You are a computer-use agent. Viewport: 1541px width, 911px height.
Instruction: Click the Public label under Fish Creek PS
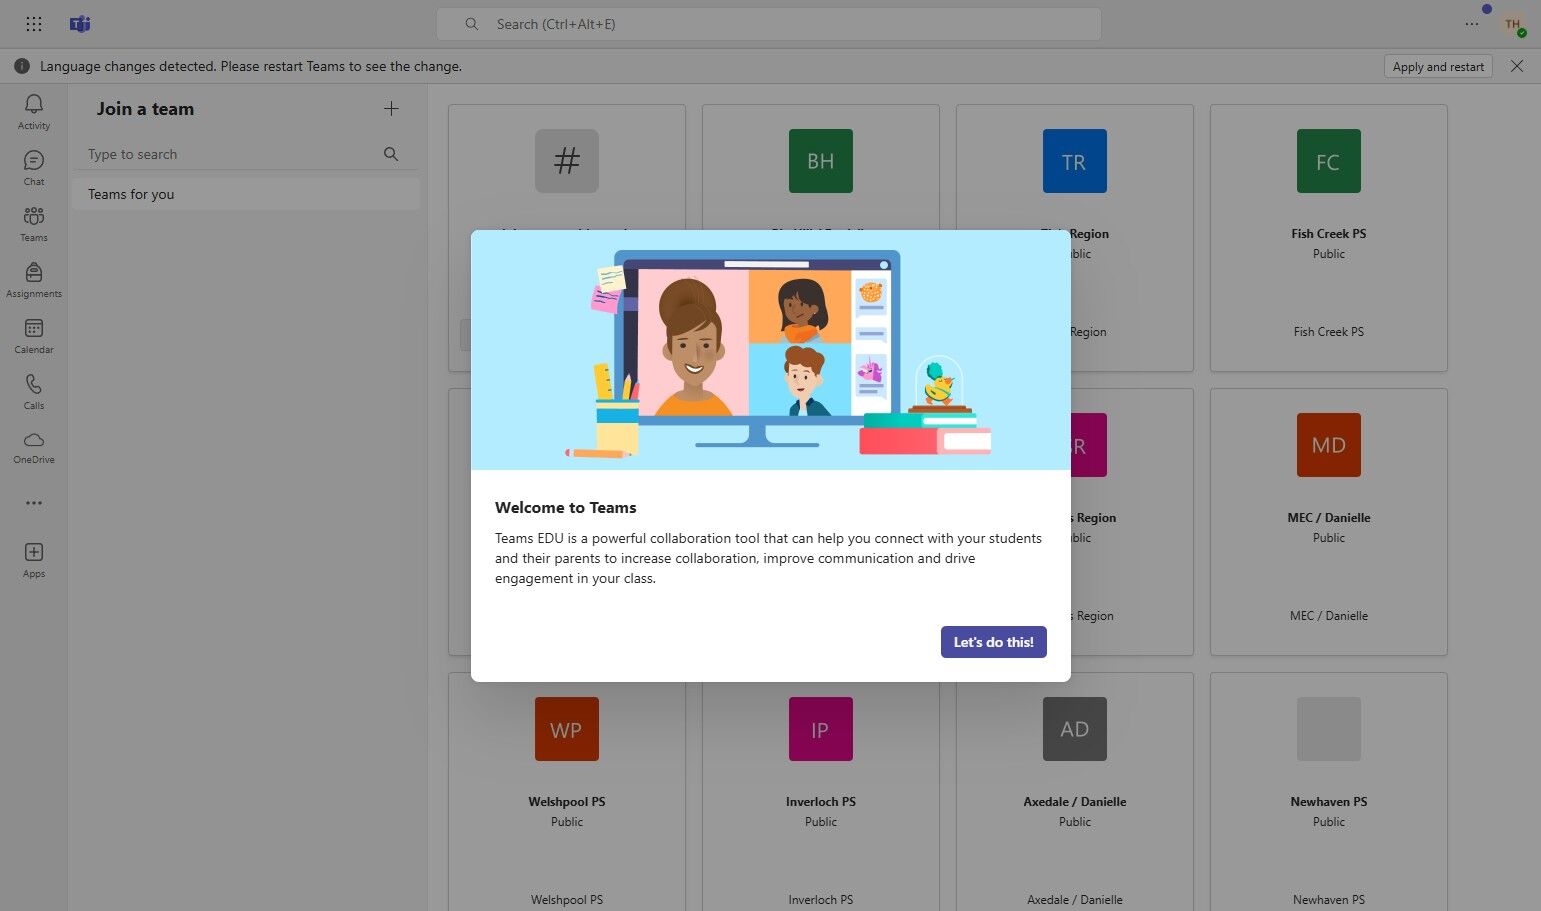point(1329,253)
